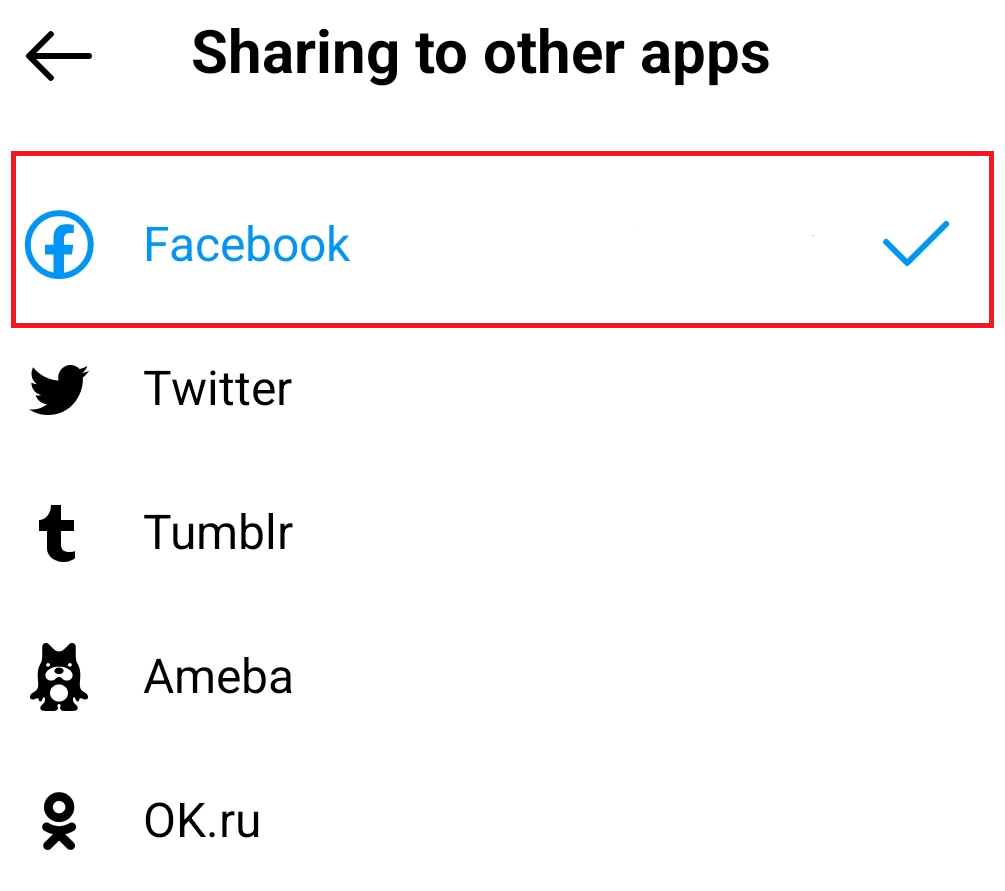Select the Facebook text label

coord(247,244)
